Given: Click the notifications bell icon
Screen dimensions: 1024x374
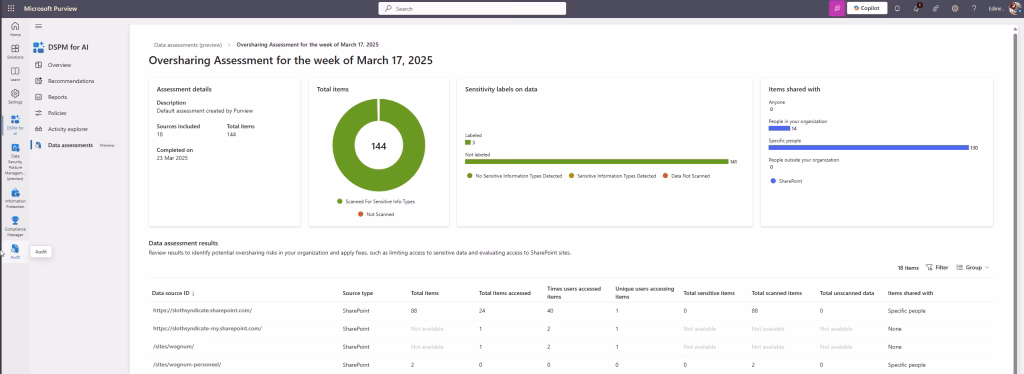Looking at the screenshot, I should (x=897, y=8).
